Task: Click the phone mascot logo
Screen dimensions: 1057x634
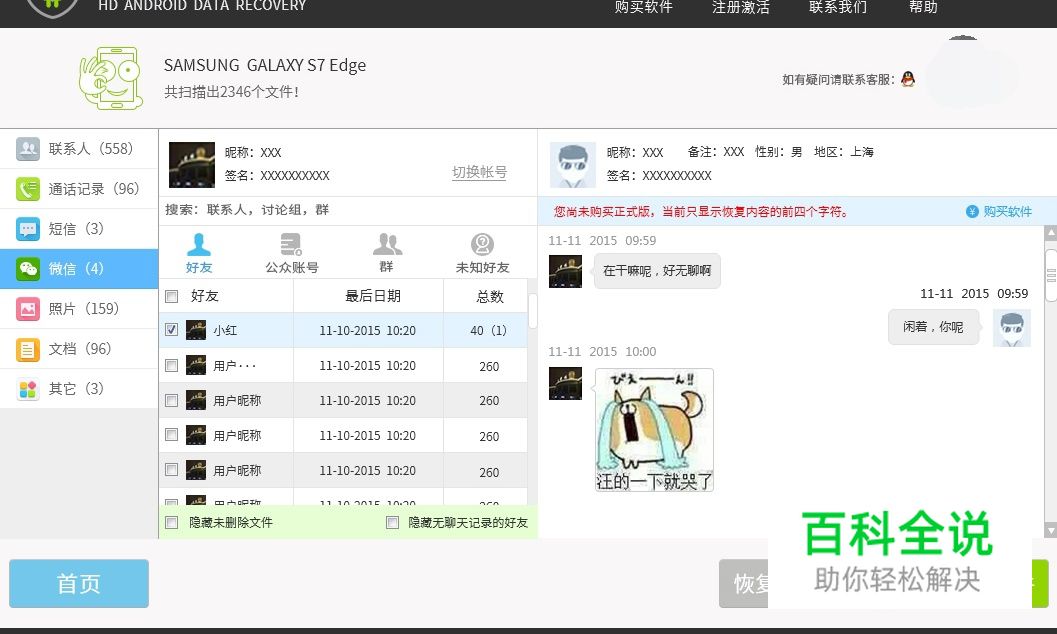Action: click(x=111, y=78)
